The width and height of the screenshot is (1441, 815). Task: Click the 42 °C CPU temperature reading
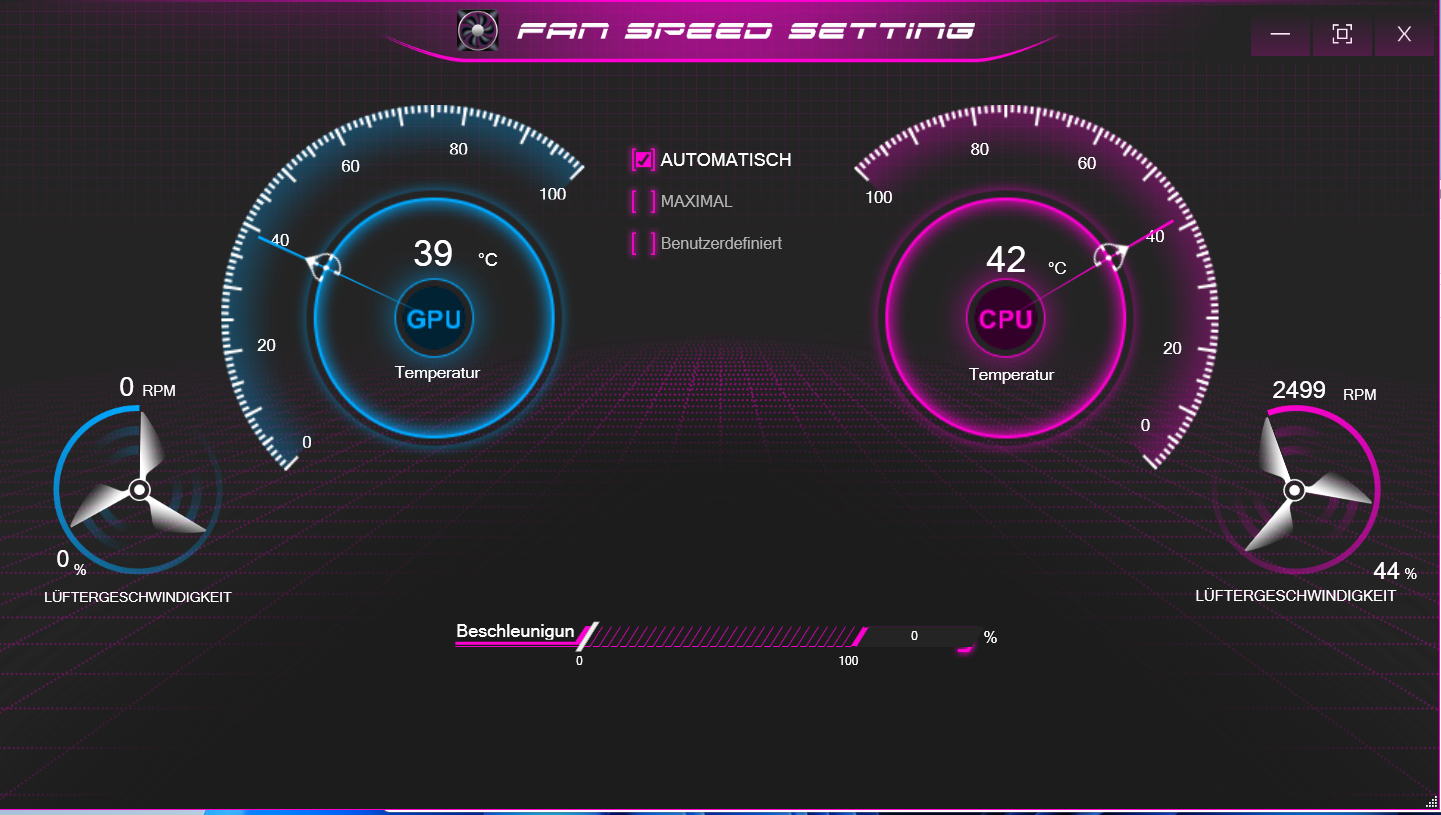pyautogui.click(x=1007, y=260)
